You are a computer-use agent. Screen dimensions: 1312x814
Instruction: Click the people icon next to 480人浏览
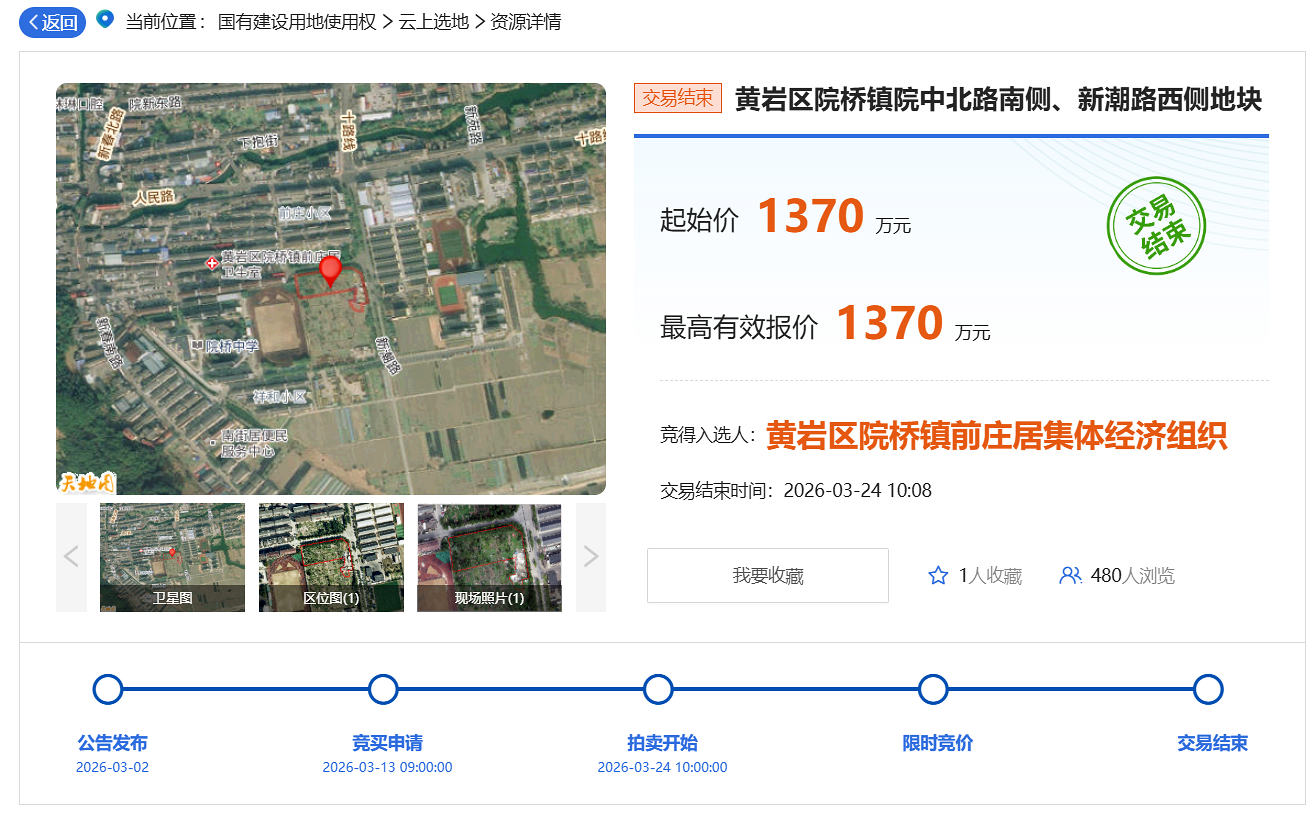pos(1070,576)
